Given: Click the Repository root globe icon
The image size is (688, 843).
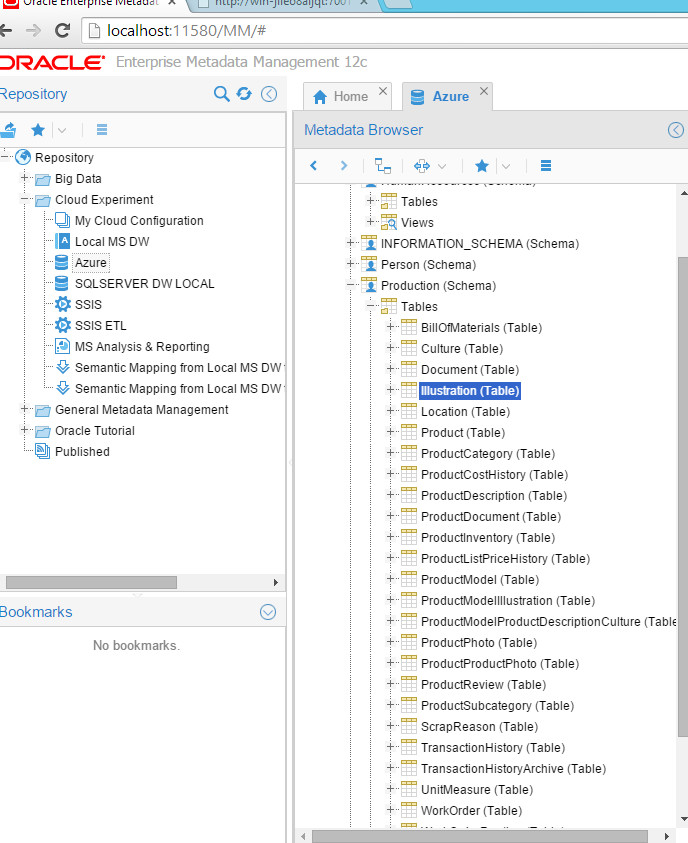Looking at the screenshot, I should click(x=23, y=157).
